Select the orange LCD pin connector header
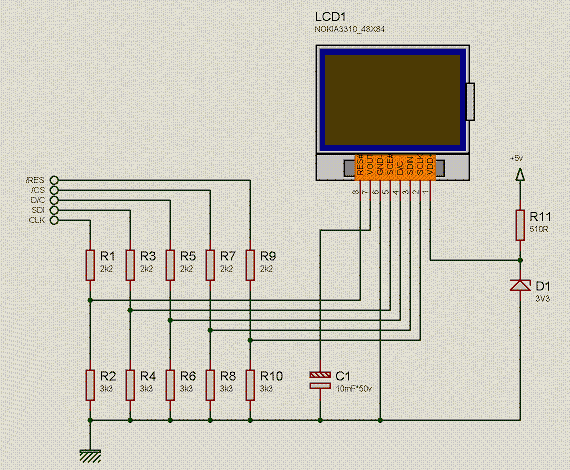Image resolution: width=570 pixels, height=470 pixels. [x=395, y=168]
